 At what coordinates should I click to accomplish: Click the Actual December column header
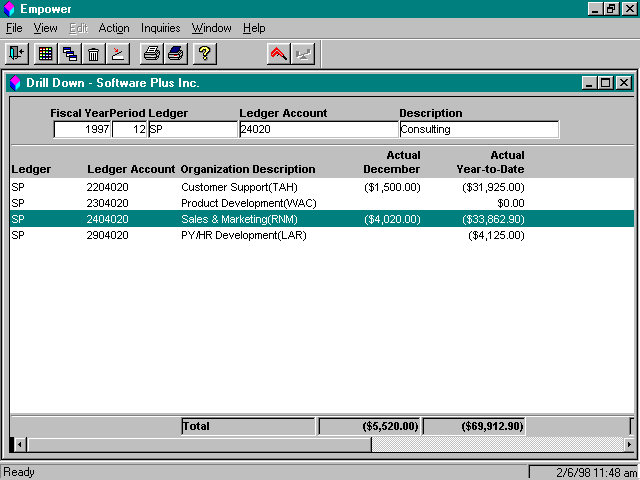[x=392, y=162]
